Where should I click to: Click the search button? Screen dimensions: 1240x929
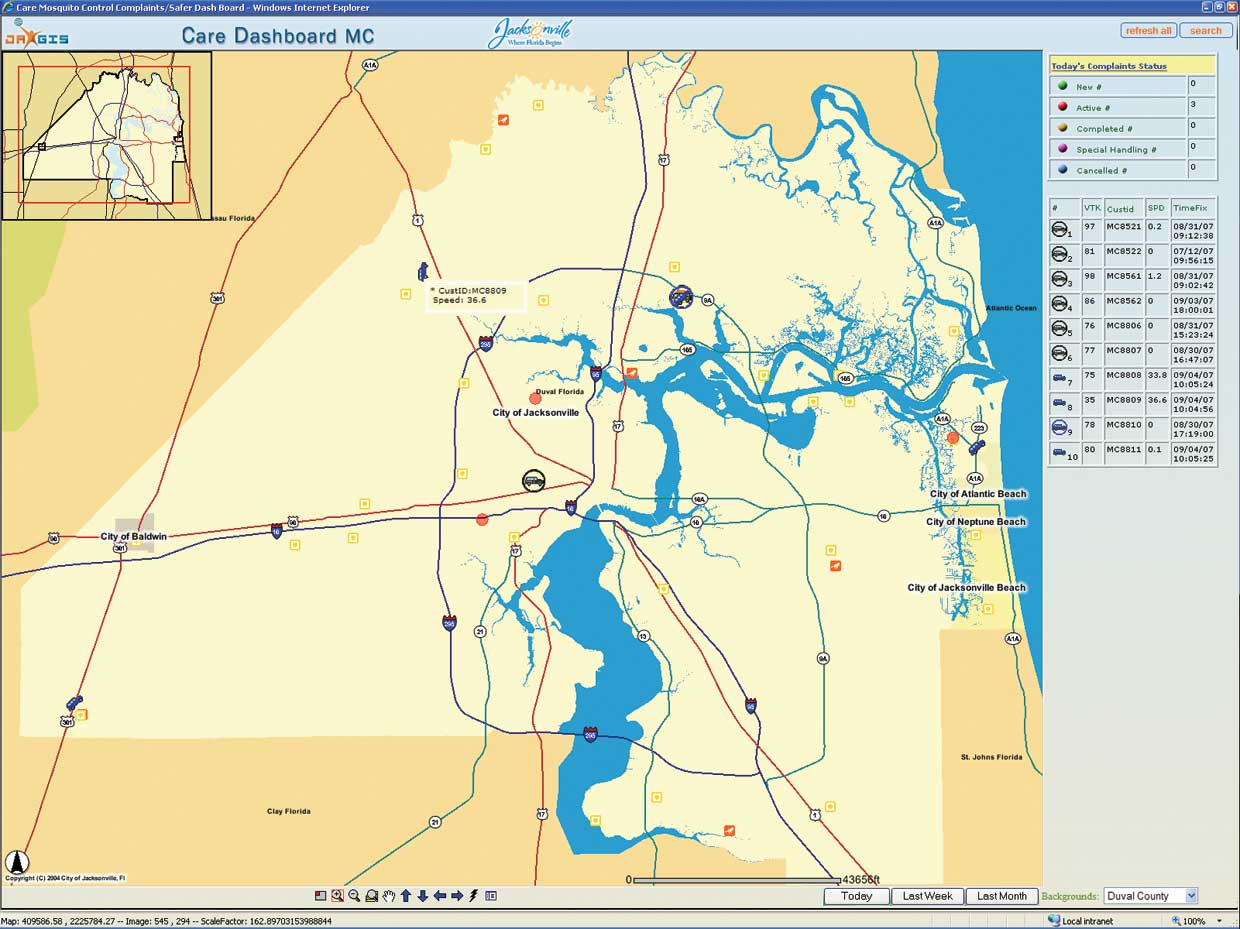pyautogui.click(x=1206, y=31)
